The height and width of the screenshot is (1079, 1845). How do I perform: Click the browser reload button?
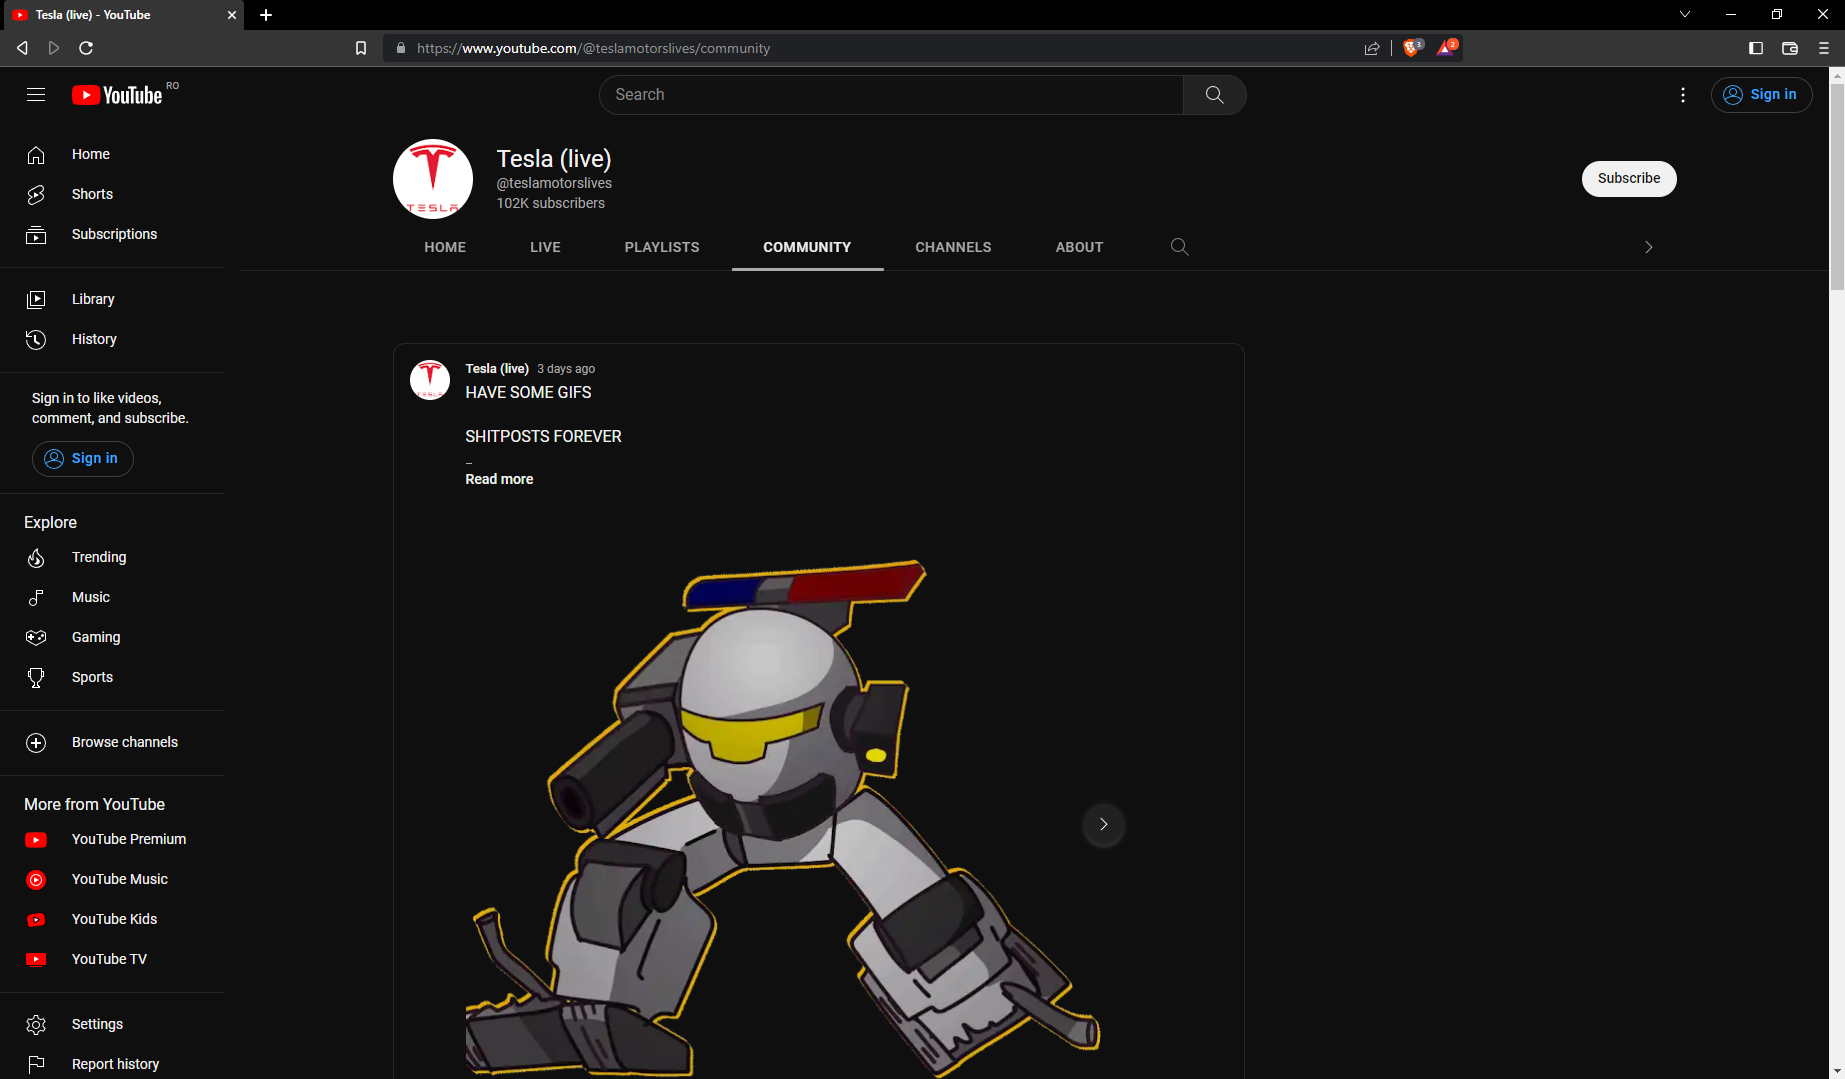pos(86,48)
